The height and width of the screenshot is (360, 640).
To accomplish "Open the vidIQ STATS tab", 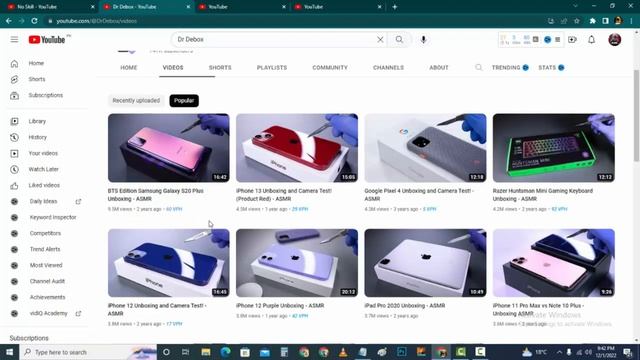I will [551, 67].
